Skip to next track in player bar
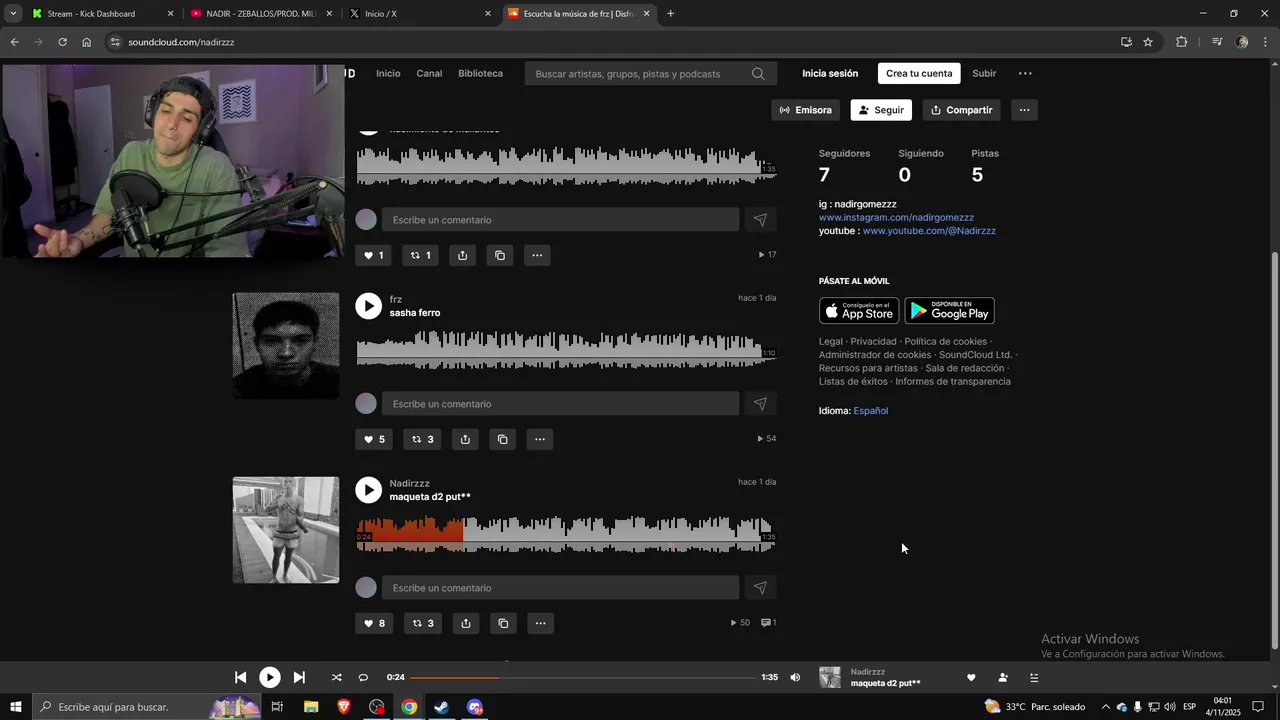 299,677
